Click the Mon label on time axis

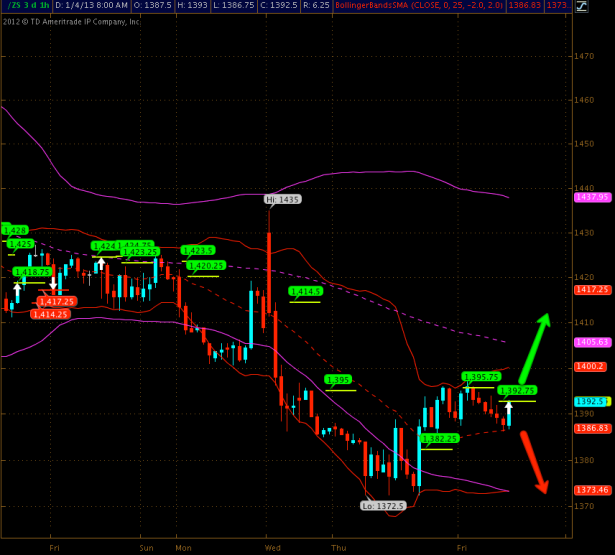(x=183, y=548)
